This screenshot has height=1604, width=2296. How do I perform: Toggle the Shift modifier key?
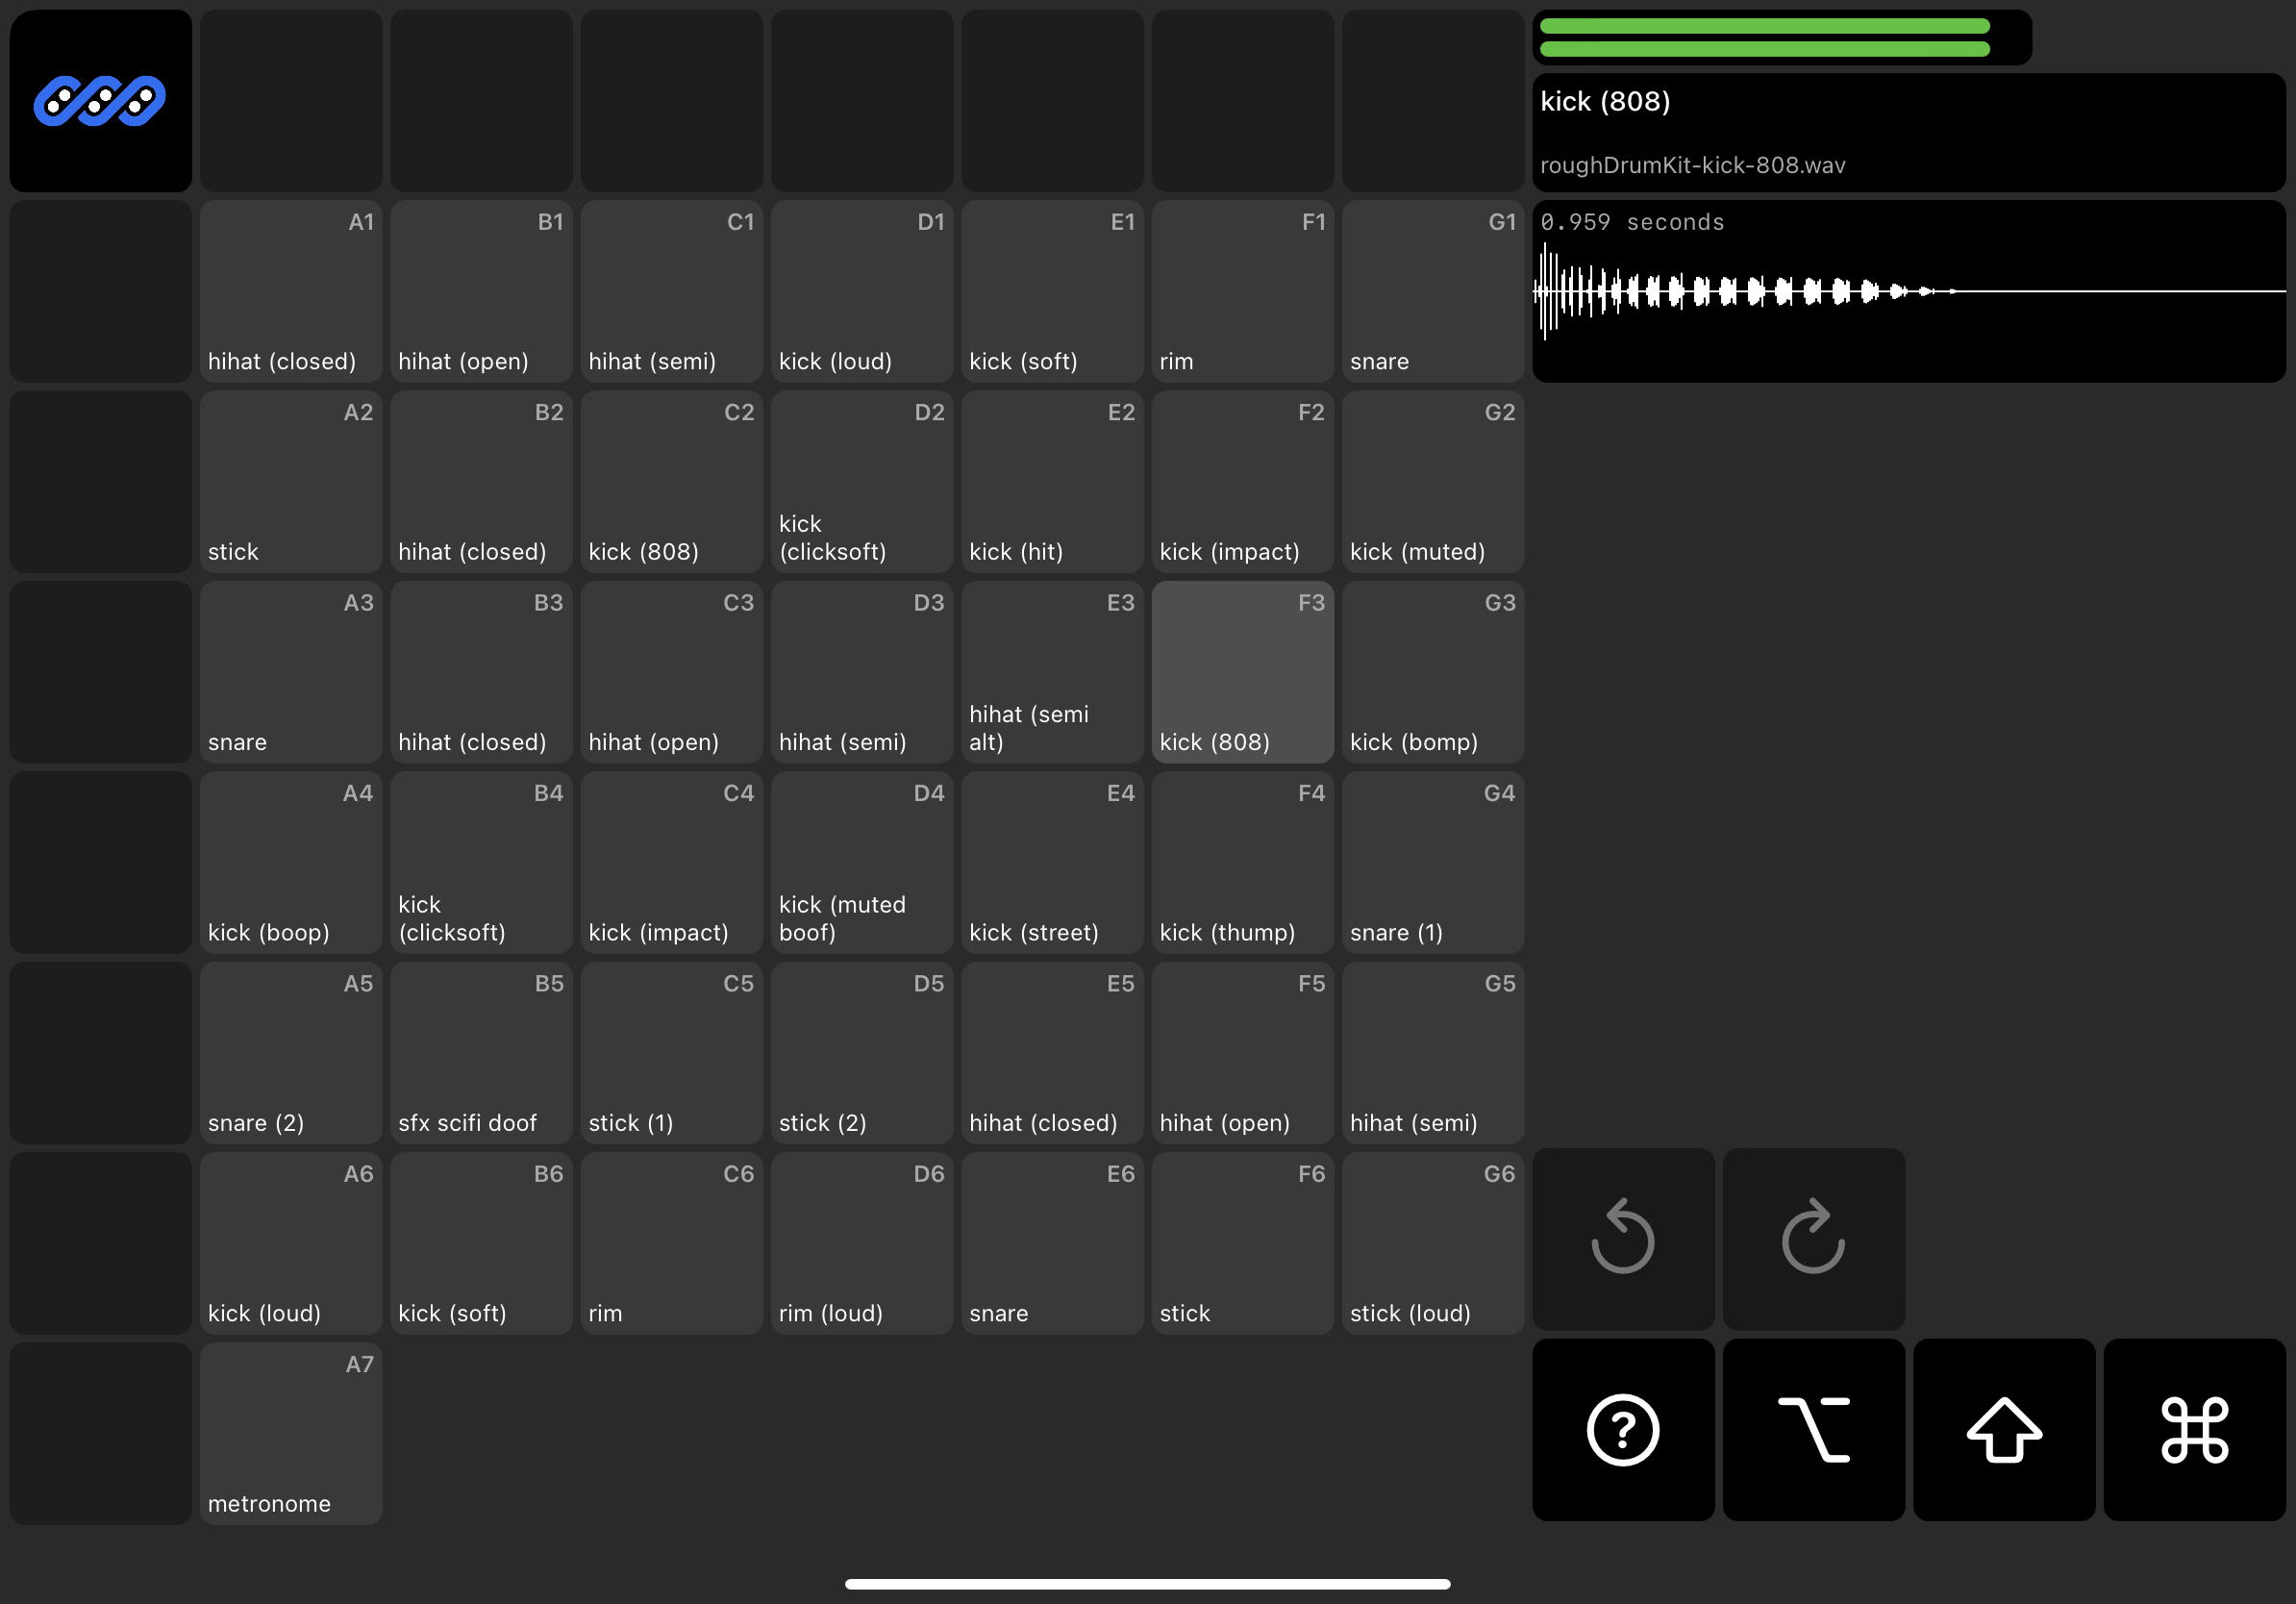click(x=2004, y=1430)
